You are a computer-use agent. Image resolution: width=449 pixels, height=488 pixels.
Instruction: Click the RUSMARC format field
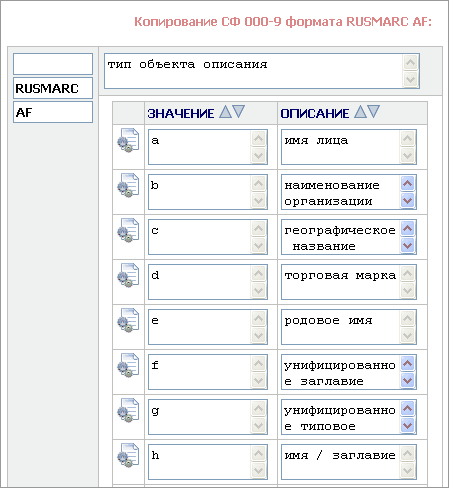click(x=53, y=88)
